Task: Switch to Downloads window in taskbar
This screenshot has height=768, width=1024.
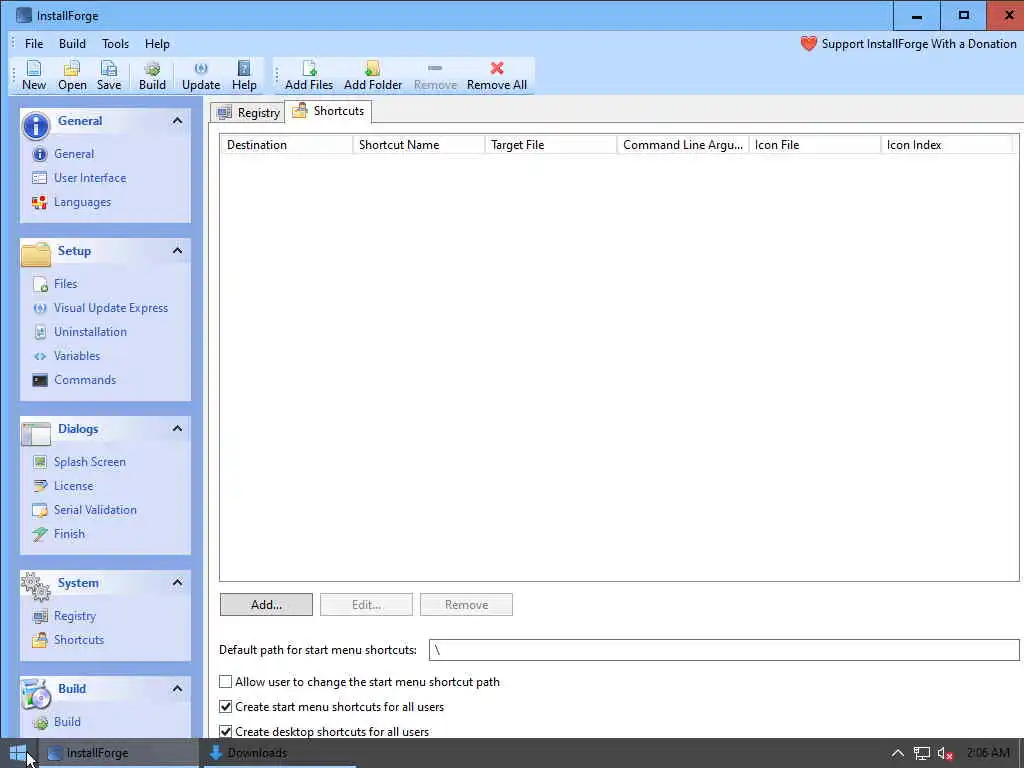Action: [x=280, y=754]
